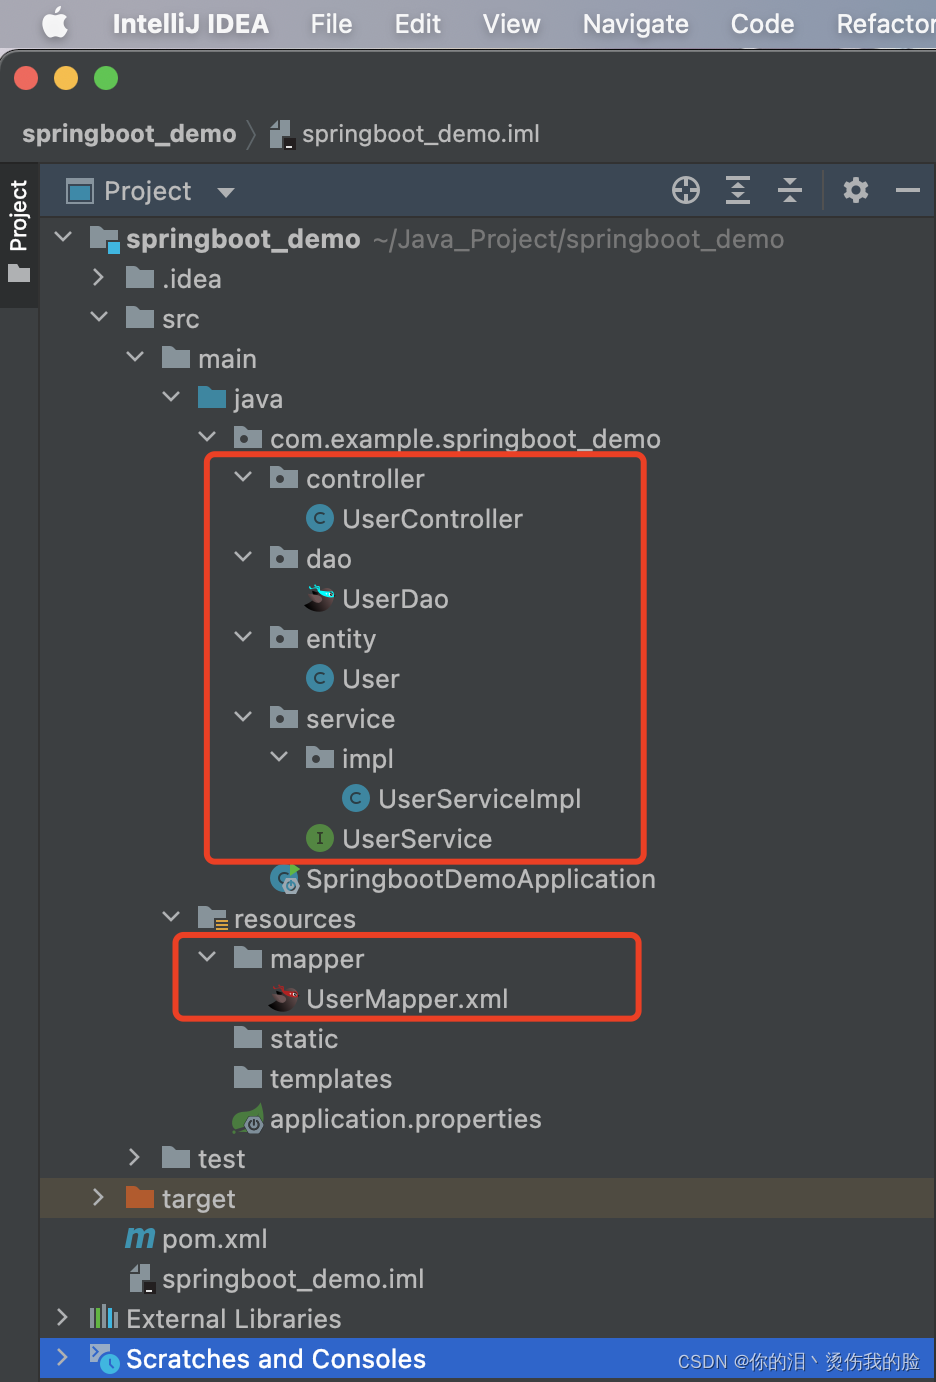The image size is (936, 1382).
Task: Click the Expand All toolbar icon
Action: 738,190
